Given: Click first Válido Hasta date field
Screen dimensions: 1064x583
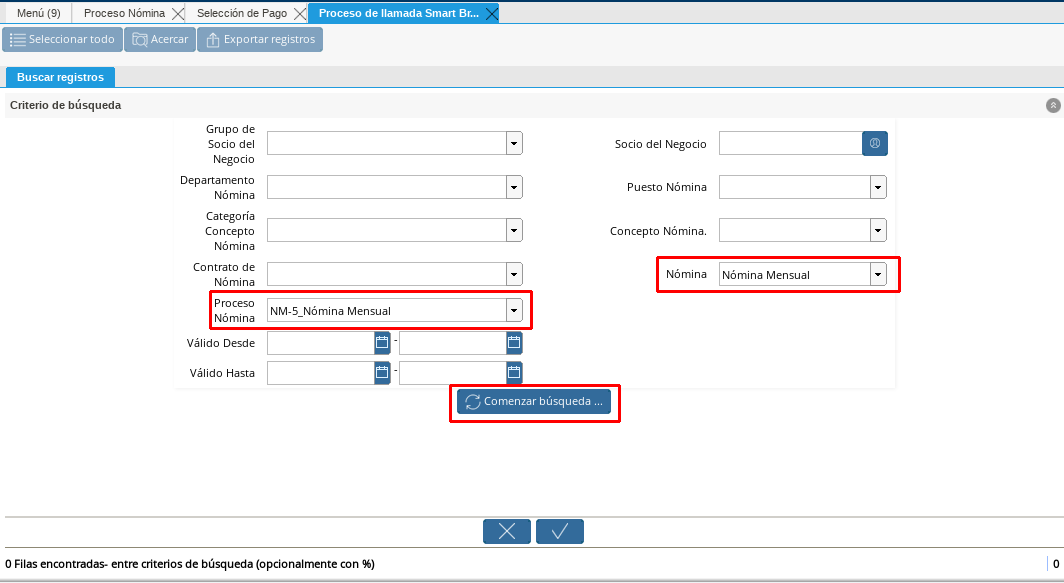Looking at the screenshot, I should click(x=321, y=373).
